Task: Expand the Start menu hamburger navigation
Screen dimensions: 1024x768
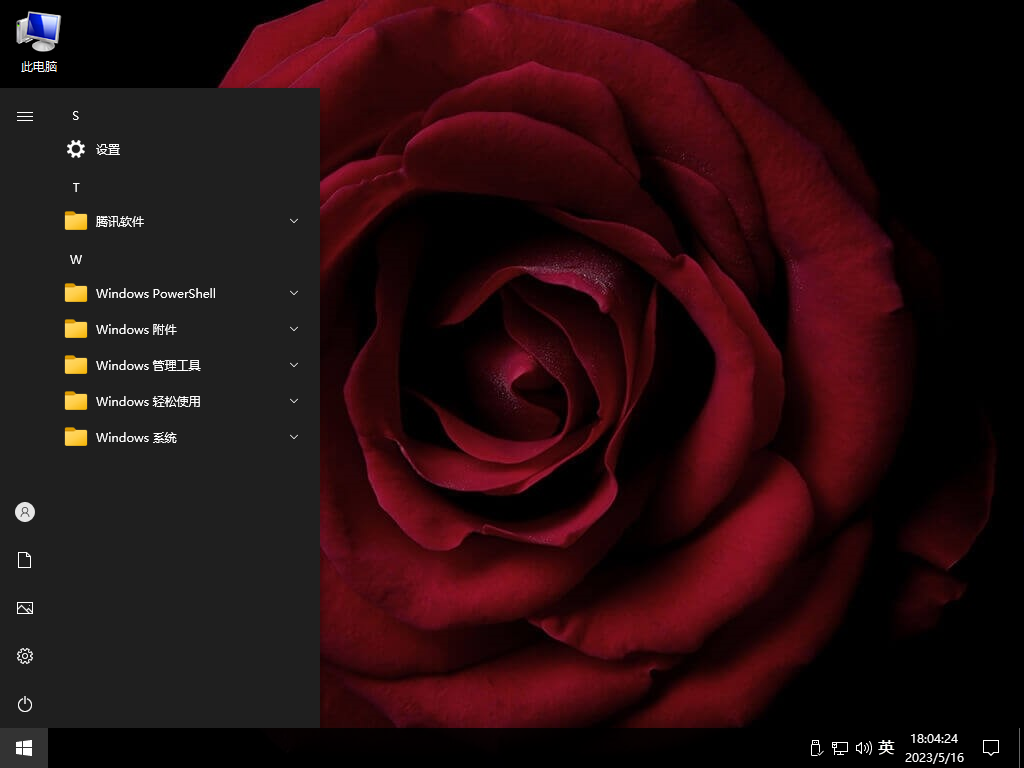Action: pyautogui.click(x=25, y=116)
